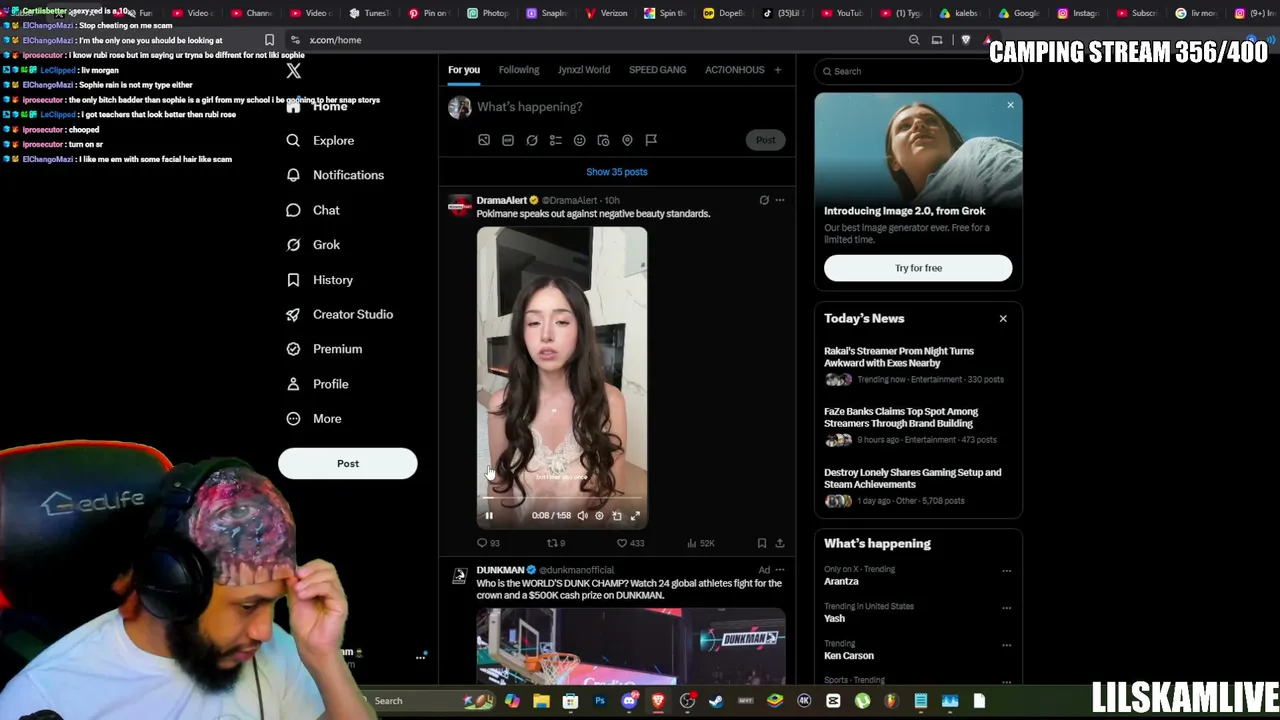Click the X Search input field
This screenshot has width=1280, height=720.
pos(918,71)
